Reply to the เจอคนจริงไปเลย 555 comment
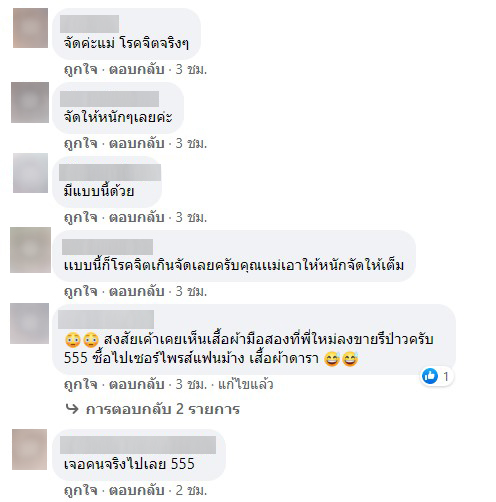 pyautogui.click(x=137, y=490)
